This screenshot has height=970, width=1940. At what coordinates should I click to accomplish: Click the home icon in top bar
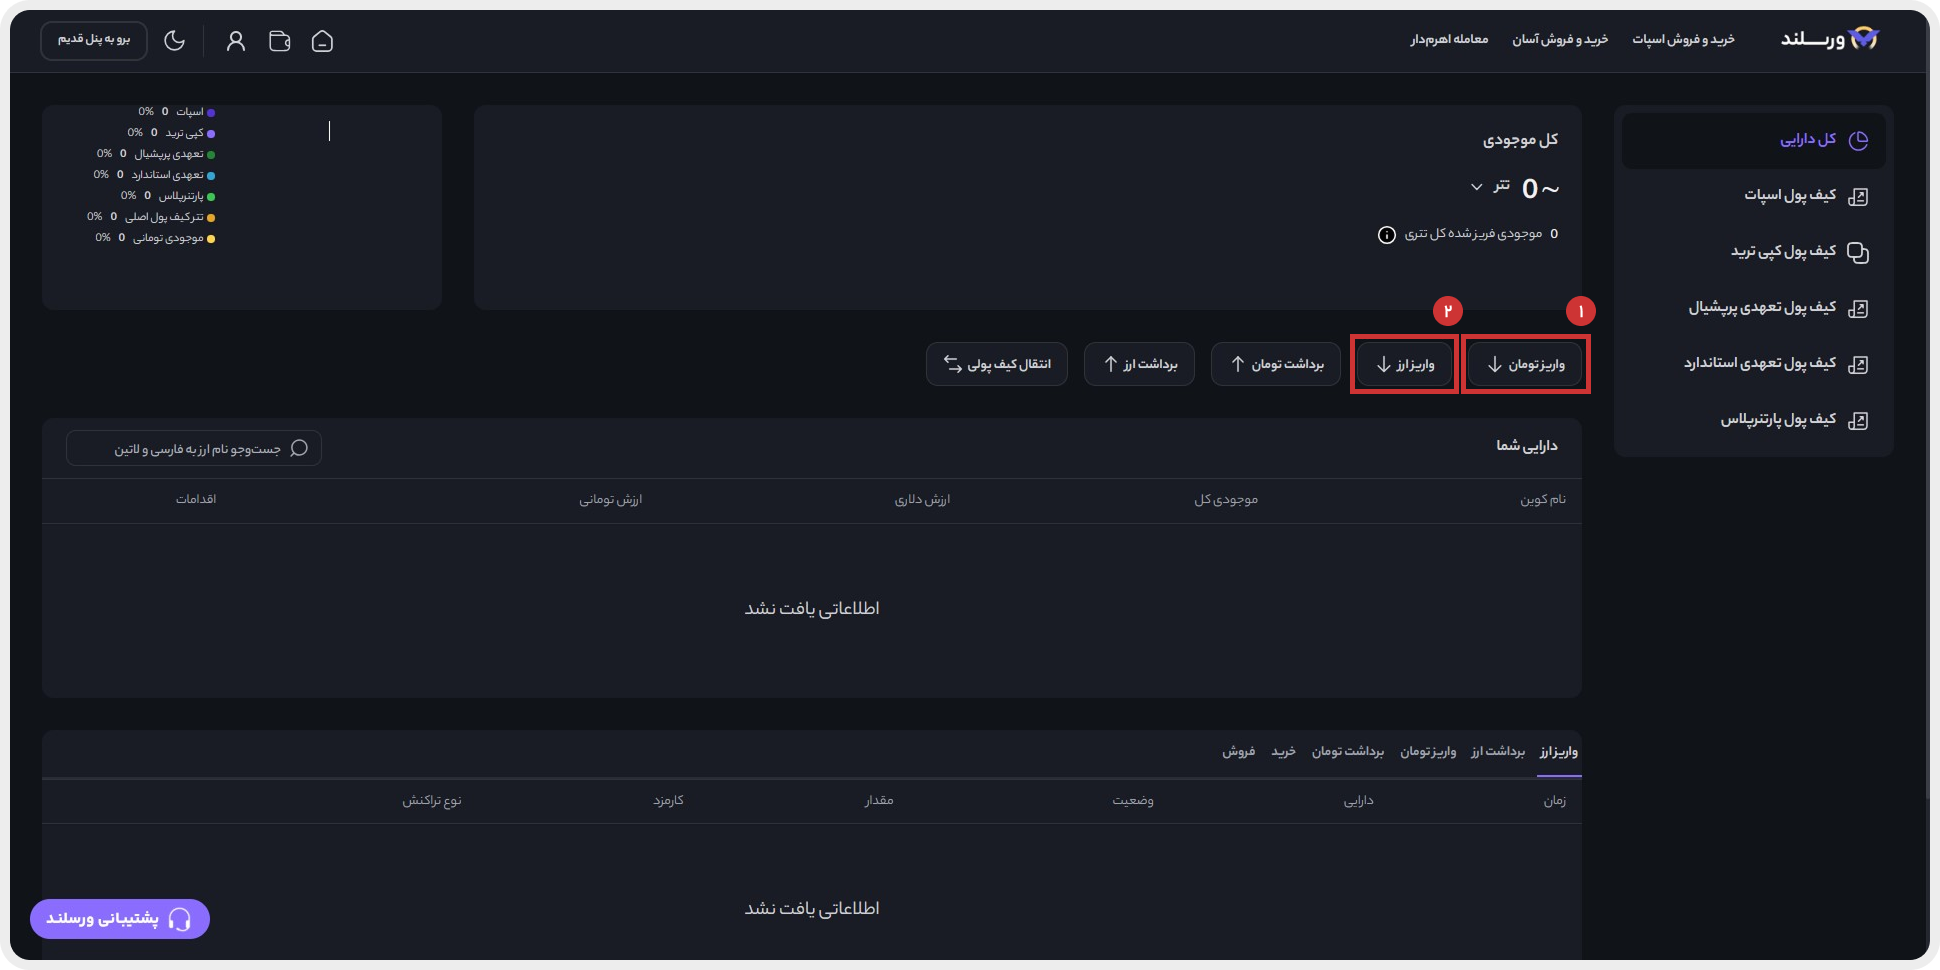pyautogui.click(x=322, y=41)
